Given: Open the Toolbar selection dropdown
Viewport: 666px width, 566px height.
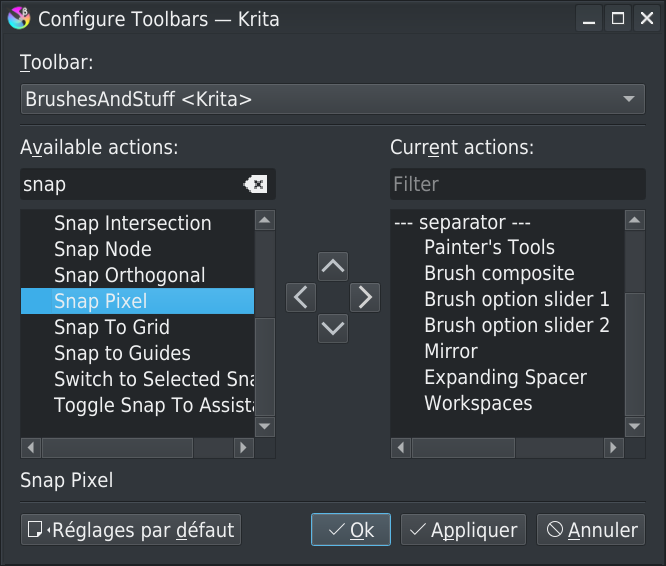Looking at the screenshot, I should pos(332,99).
